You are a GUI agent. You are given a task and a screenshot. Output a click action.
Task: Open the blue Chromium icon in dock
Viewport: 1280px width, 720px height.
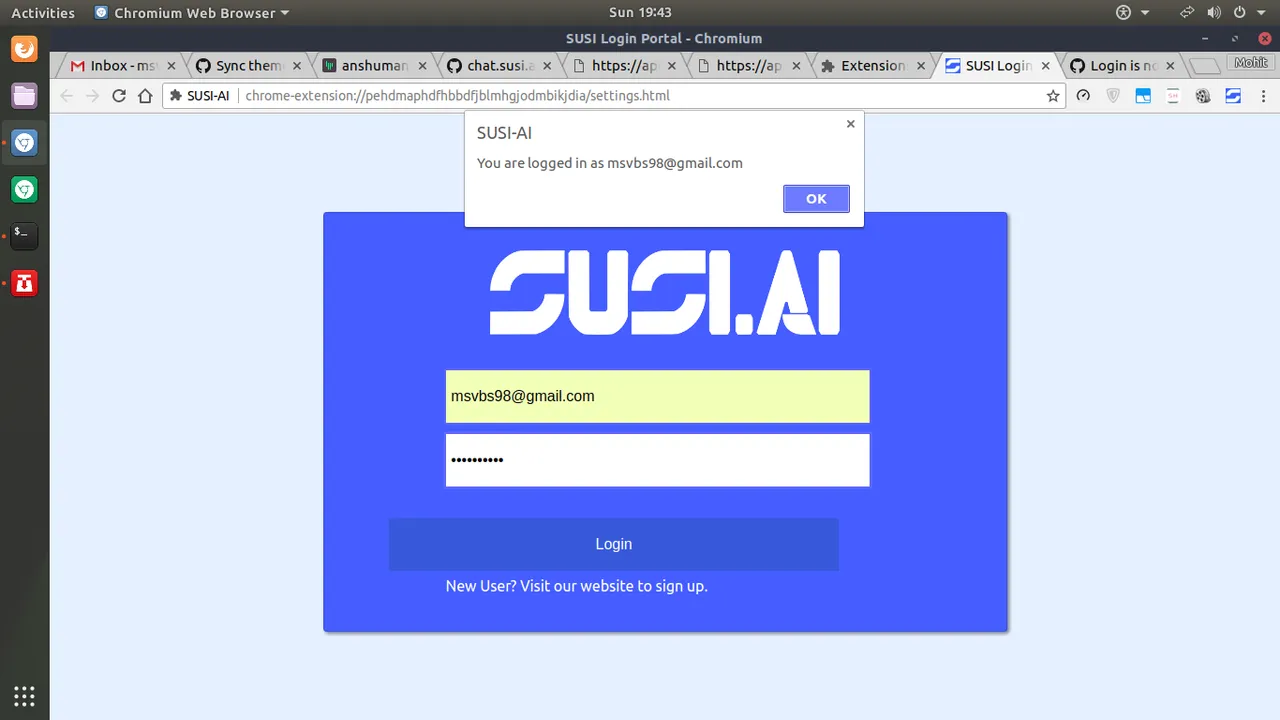pos(24,143)
